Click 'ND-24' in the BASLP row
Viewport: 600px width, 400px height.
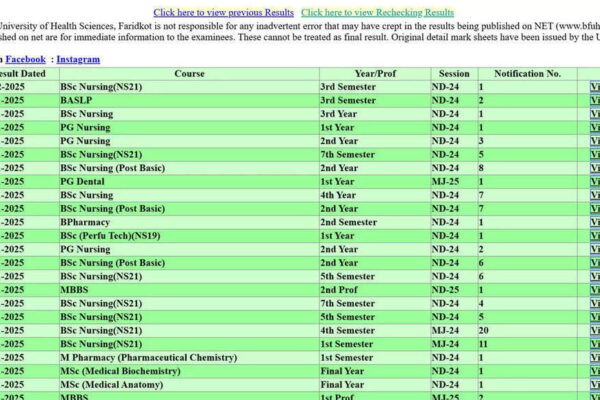[454, 100]
